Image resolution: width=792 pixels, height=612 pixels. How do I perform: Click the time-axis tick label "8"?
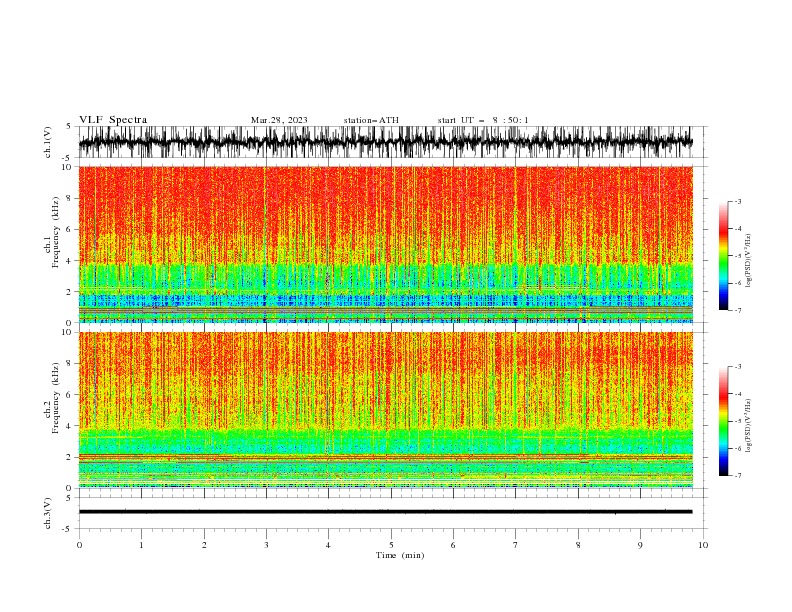(x=578, y=545)
